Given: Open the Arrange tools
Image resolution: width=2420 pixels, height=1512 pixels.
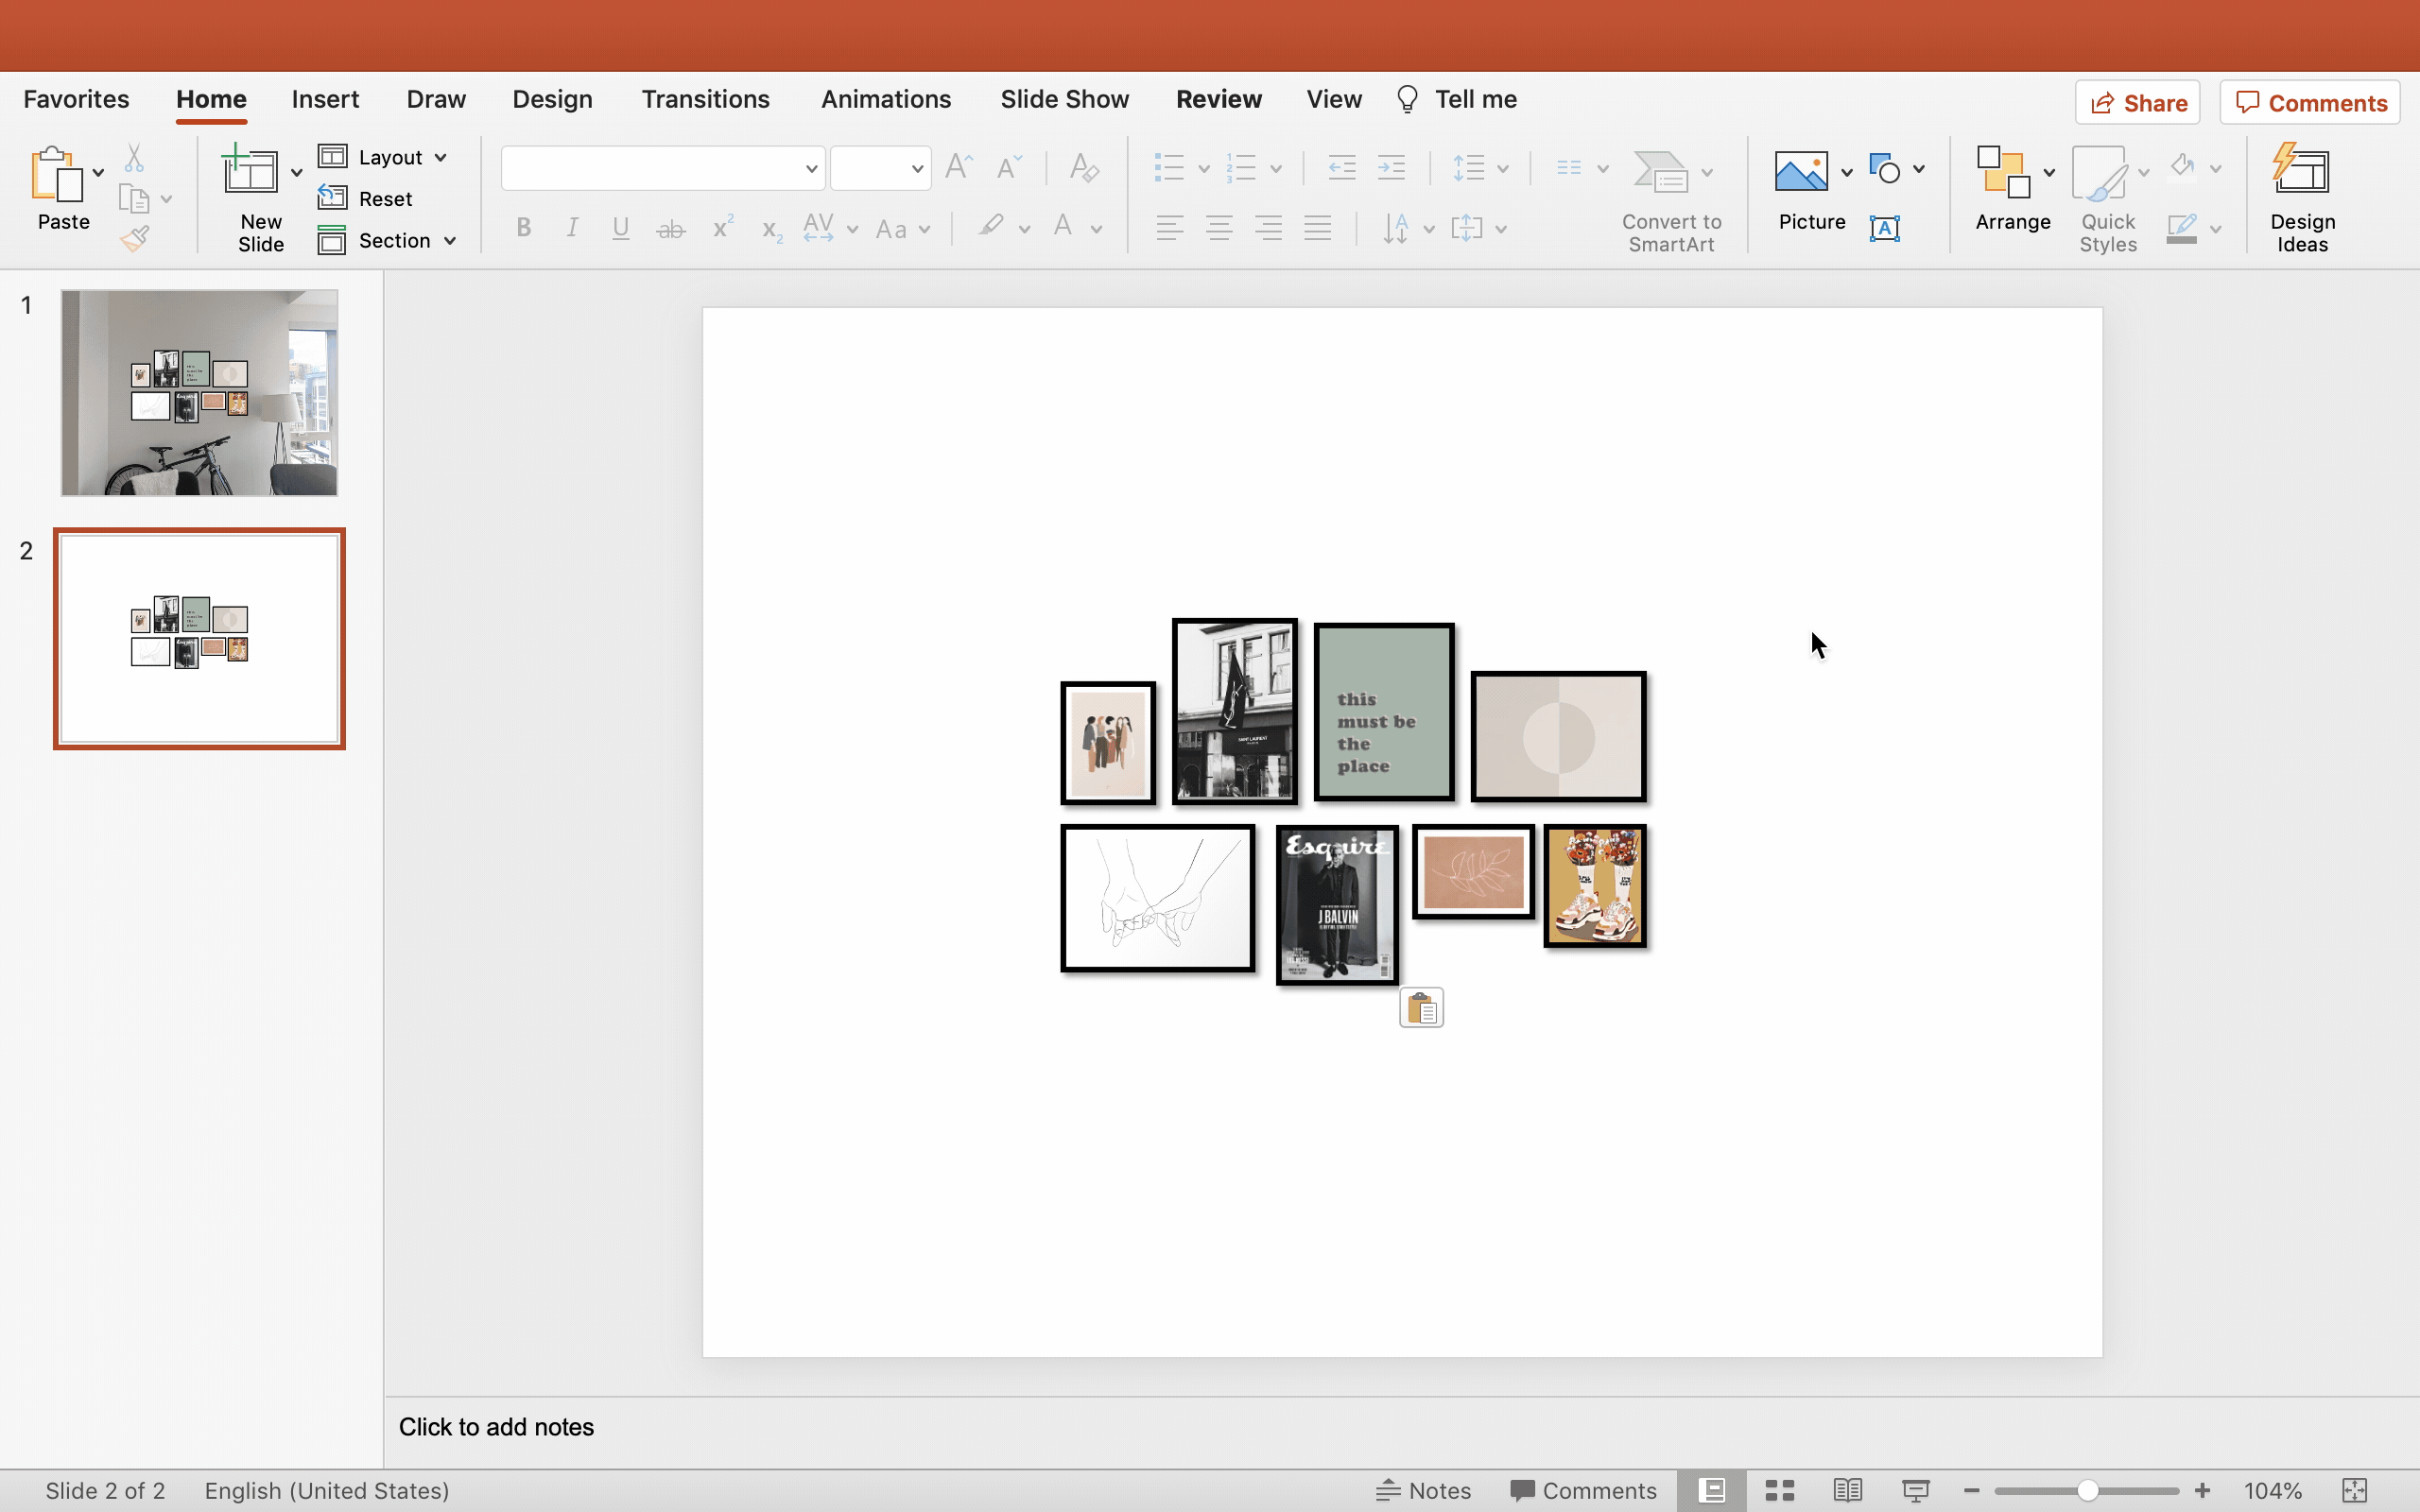Looking at the screenshot, I should pos(2012,189).
